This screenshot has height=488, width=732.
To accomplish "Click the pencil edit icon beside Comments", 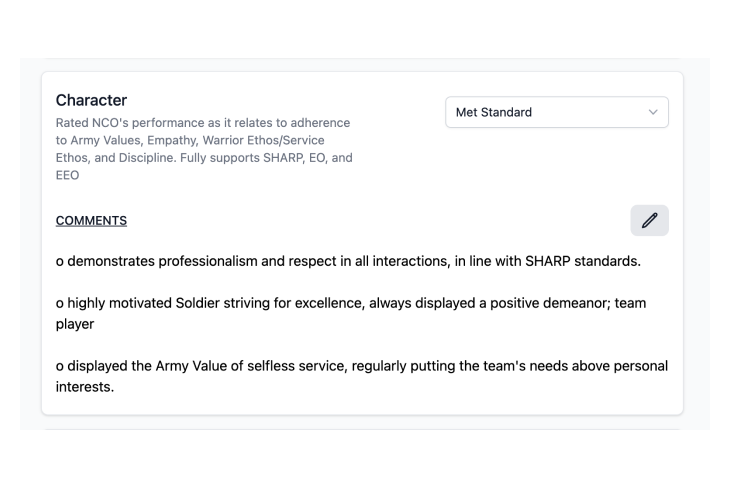I will [649, 220].
